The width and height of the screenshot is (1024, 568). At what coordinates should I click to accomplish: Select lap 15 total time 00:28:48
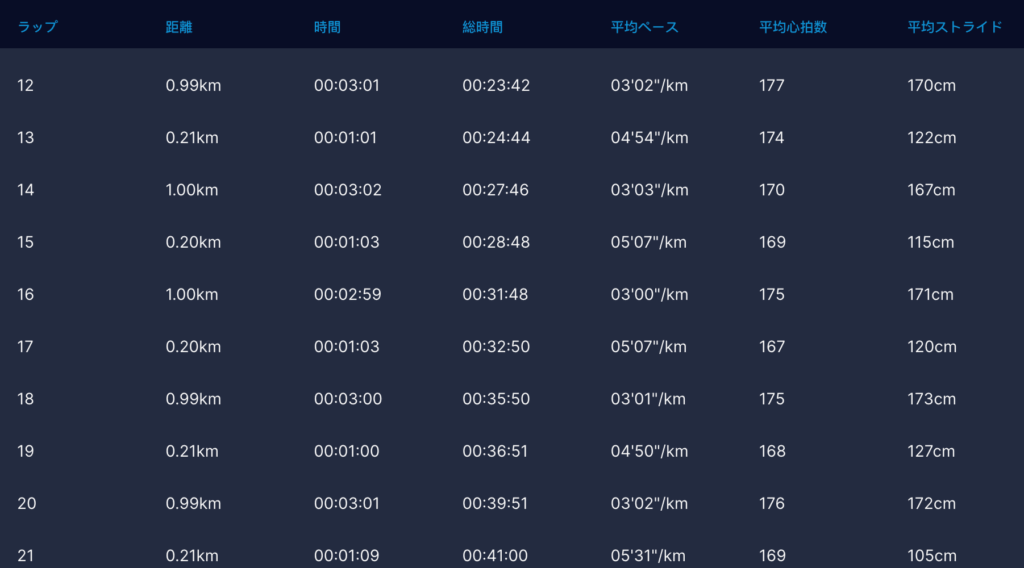(496, 242)
